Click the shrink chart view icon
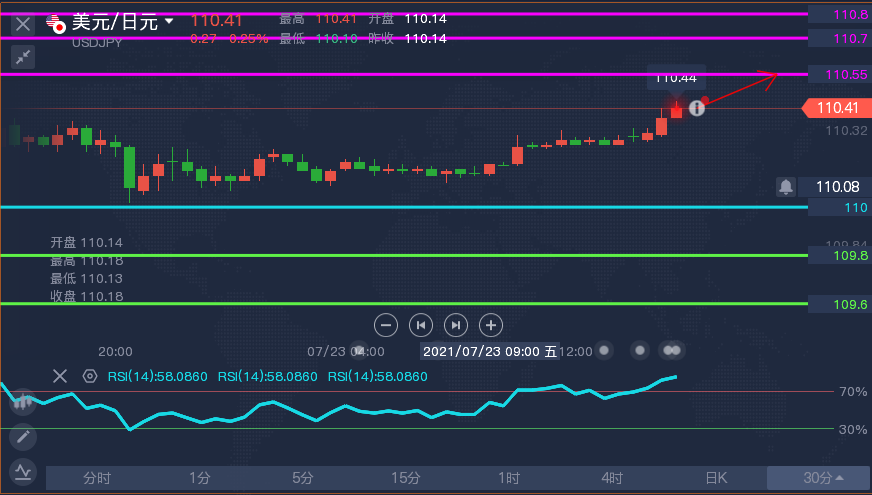 (x=22, y=56)
